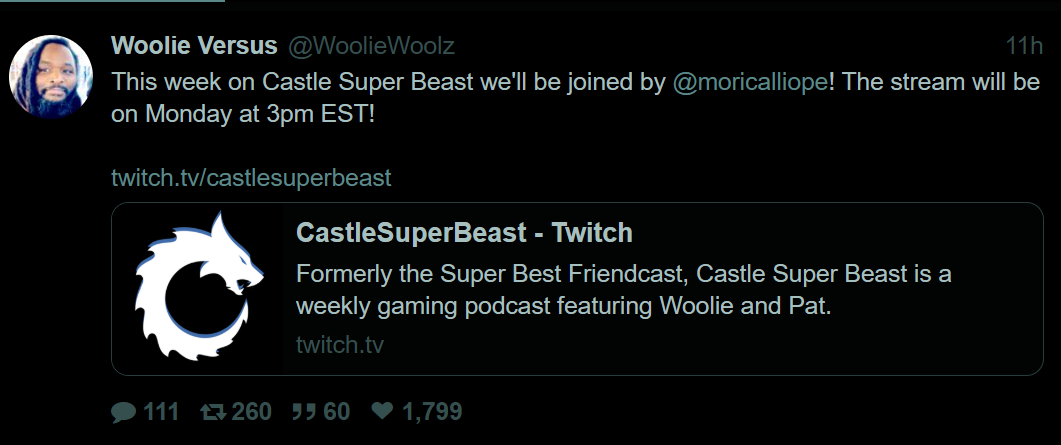The width and height of the screenshot is (1061, 445).
Task: Click the retweet arrows icon
Action: (212, 411)
